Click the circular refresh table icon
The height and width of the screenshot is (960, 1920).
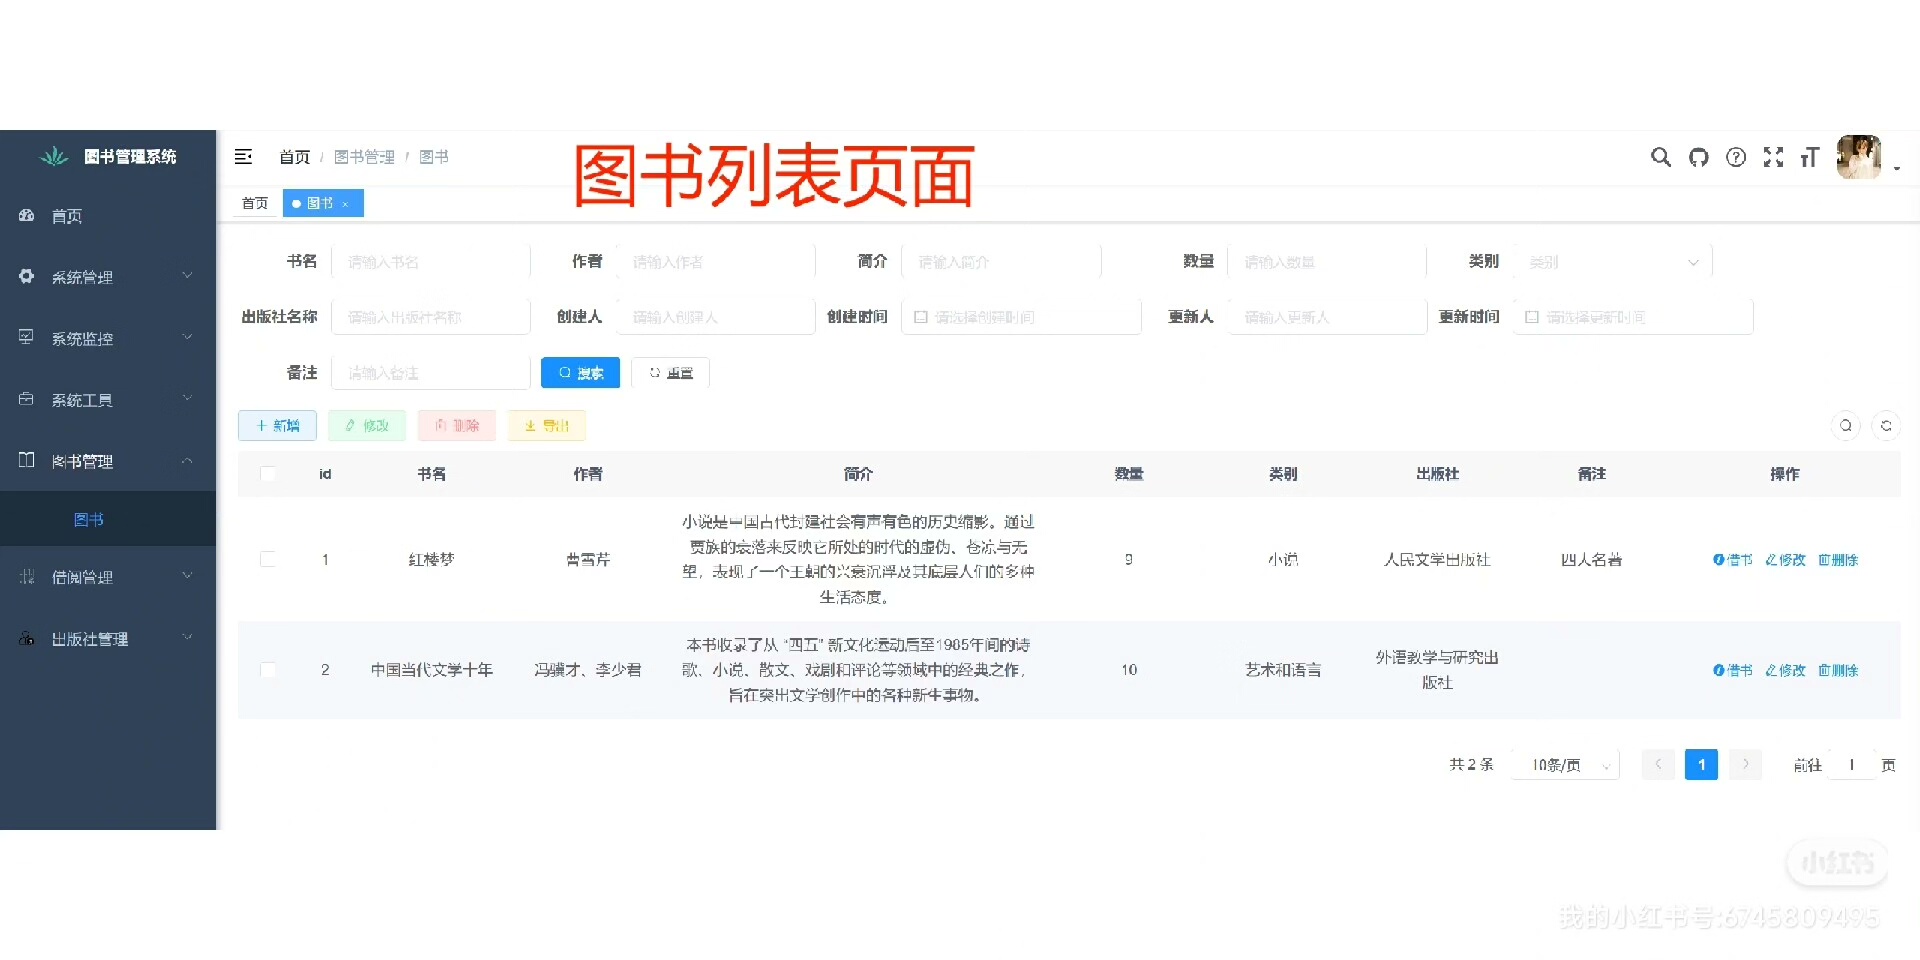click(1885, 426)
